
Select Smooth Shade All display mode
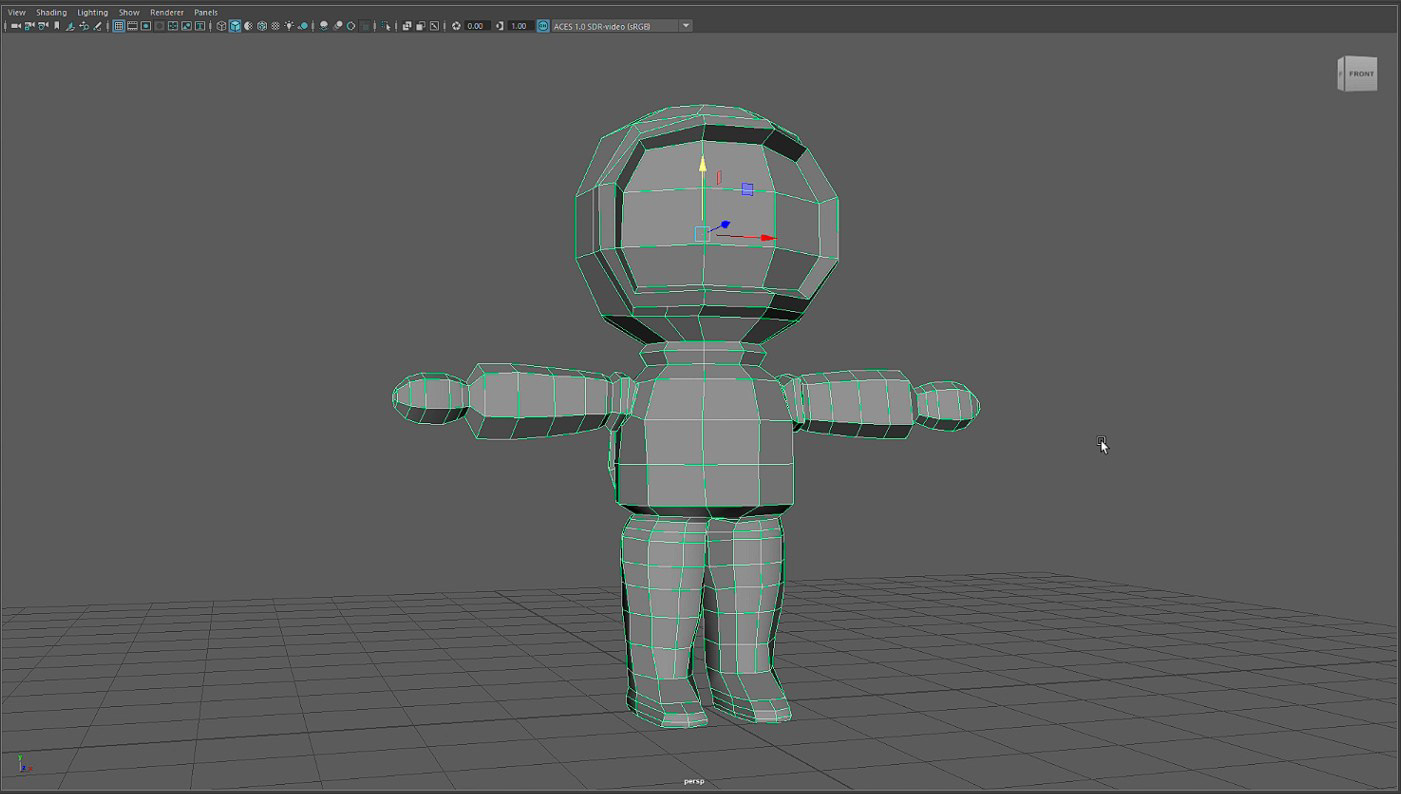[235, 26]
